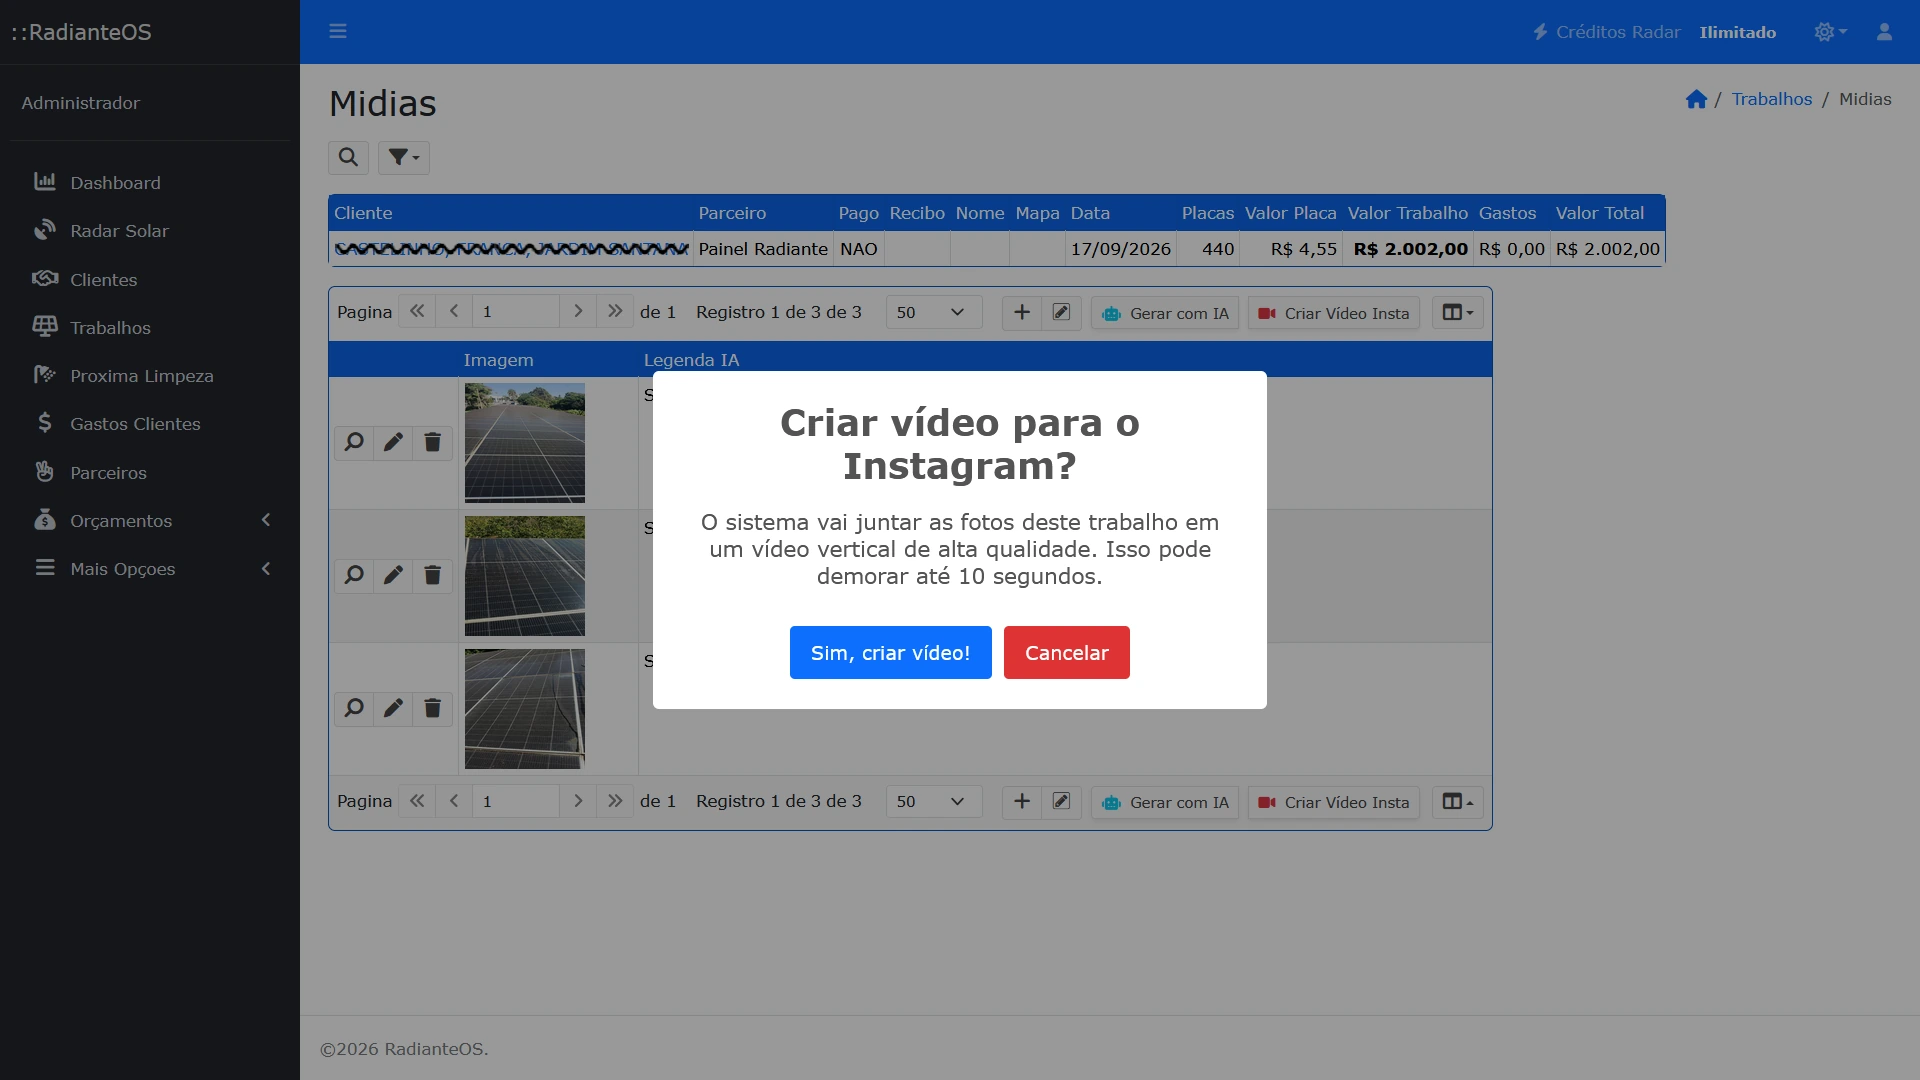Open the settings gear dropdown
Screen dimensions: 1920x1080
1830,32
